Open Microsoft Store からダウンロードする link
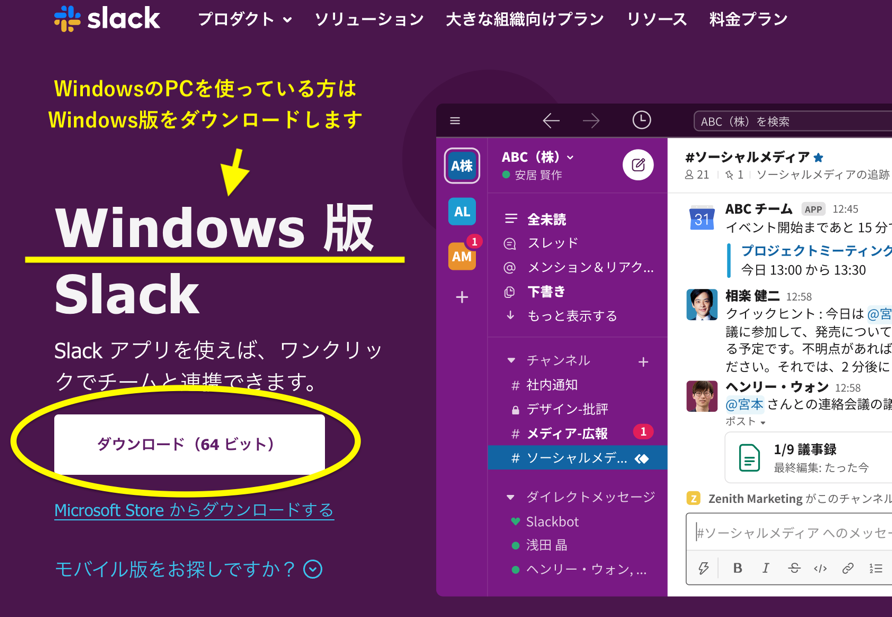 coord(194,510)
